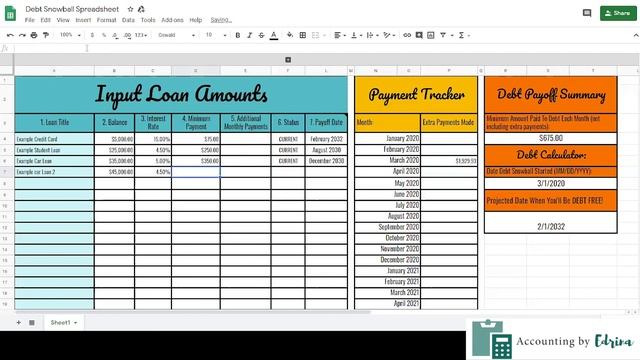
Task: Open the Format menu
Action: point(107,20)
